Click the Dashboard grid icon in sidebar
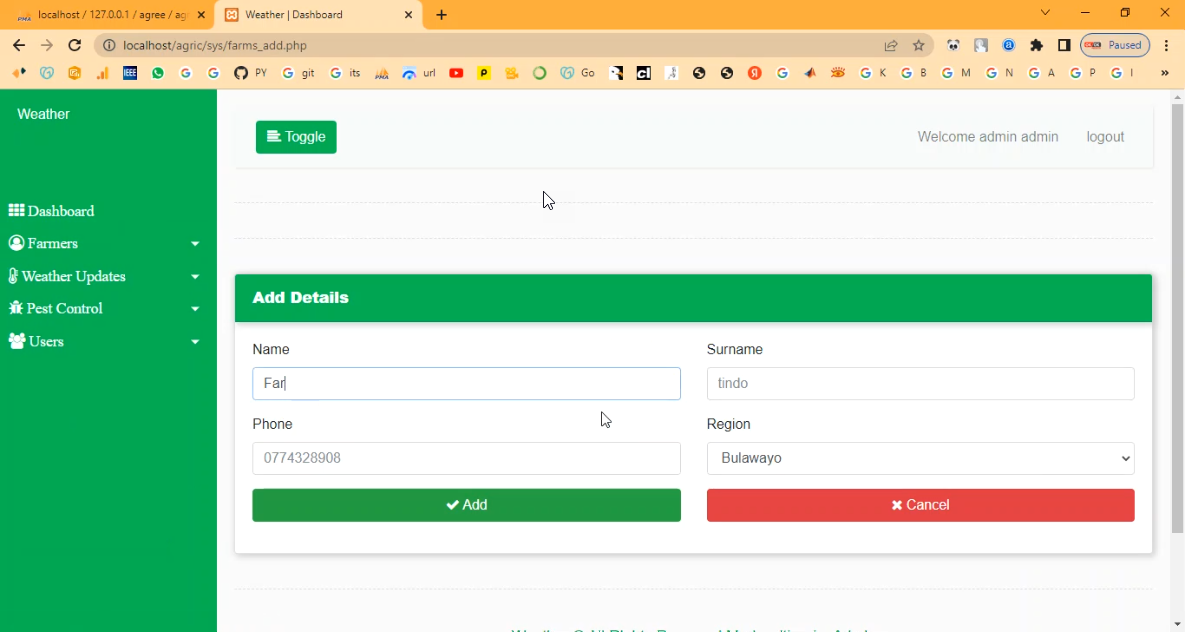The width and height of the screenshot is (1185, 632). pyautogui.click(x=16, y=211)
